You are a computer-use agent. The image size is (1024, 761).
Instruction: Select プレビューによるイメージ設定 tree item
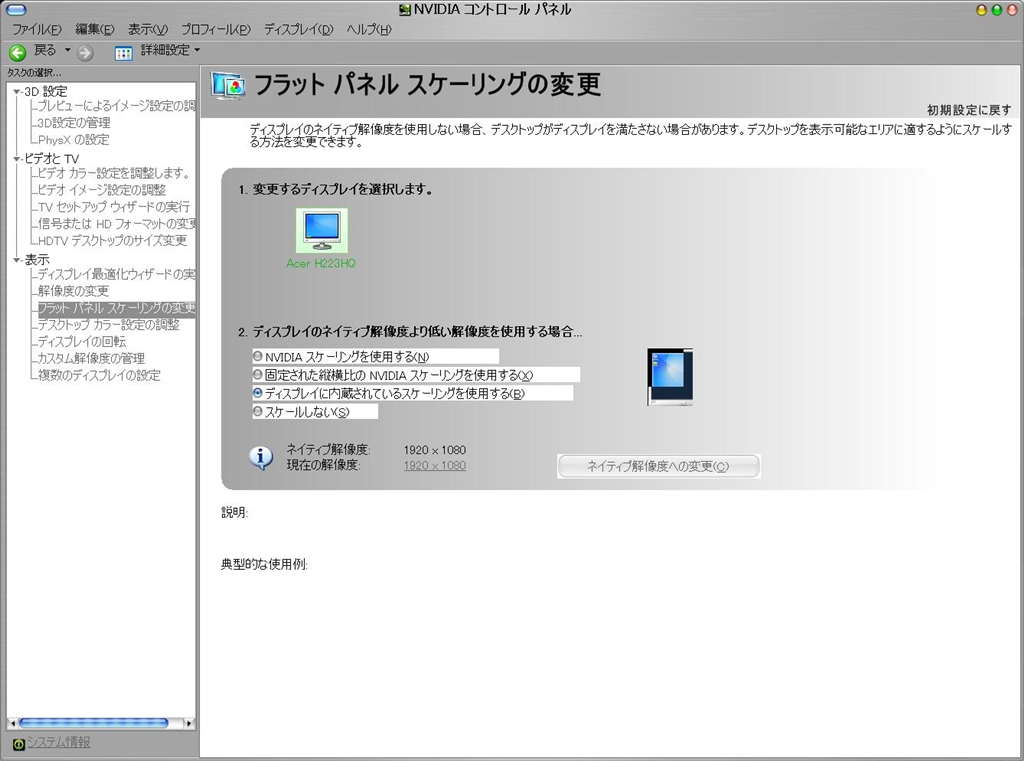[116, 106]
